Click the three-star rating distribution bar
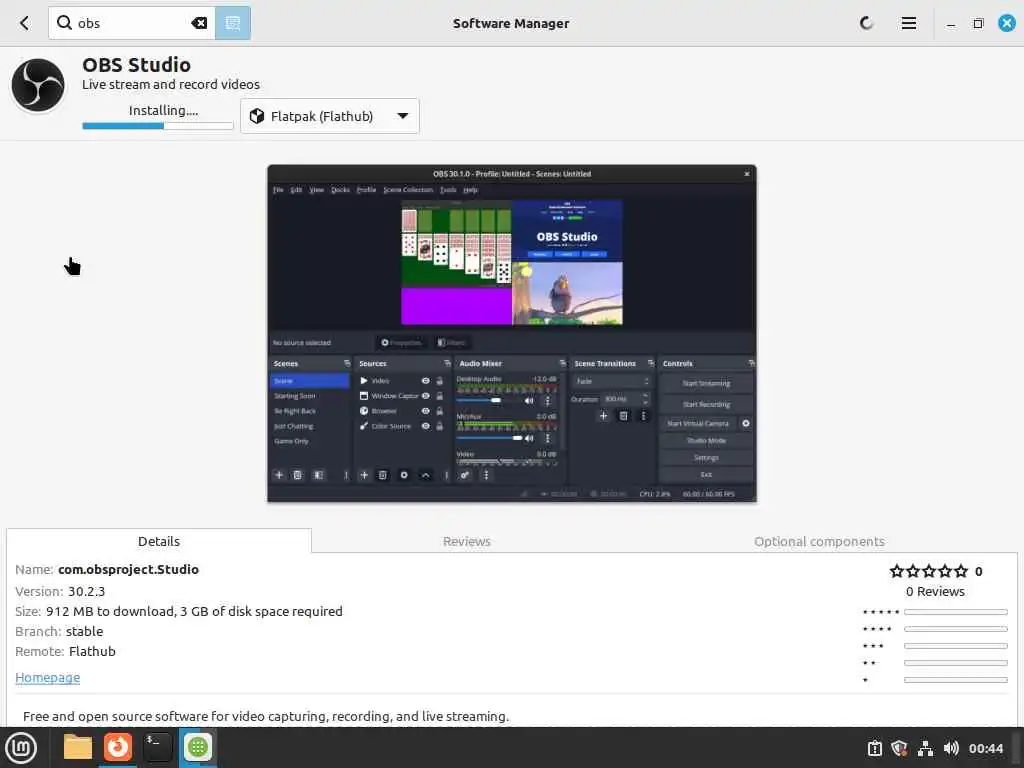This screenshot has width=1024, height=768. pyautogui.click(x=955, y=646)
